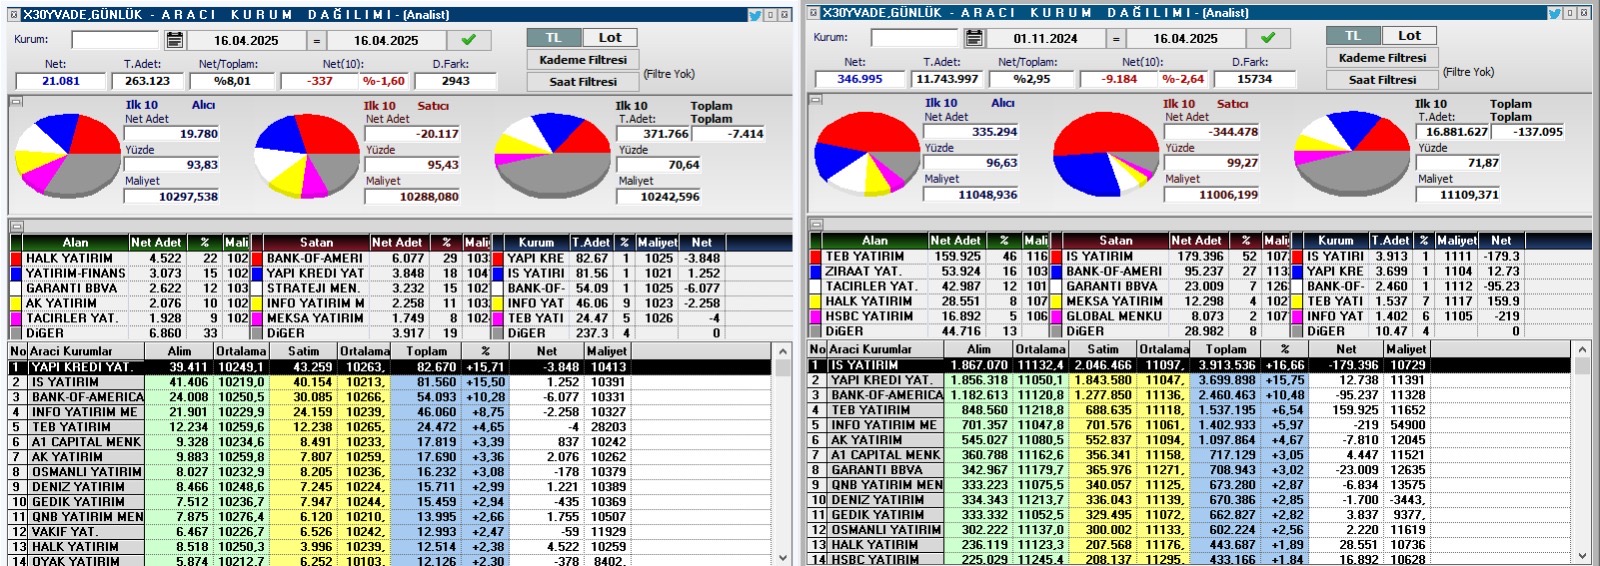Open the calendar picker beside 01.11.2024 start date
1600x566 pixels.
(974, 38)
